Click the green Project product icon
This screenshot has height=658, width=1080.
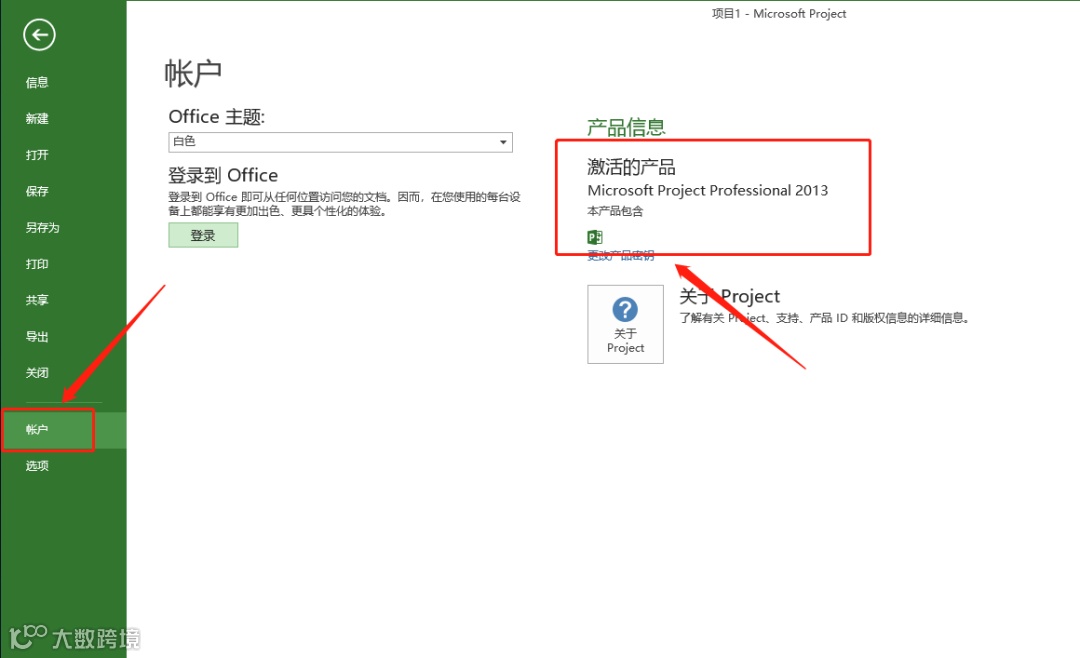[x=594, y=237]
